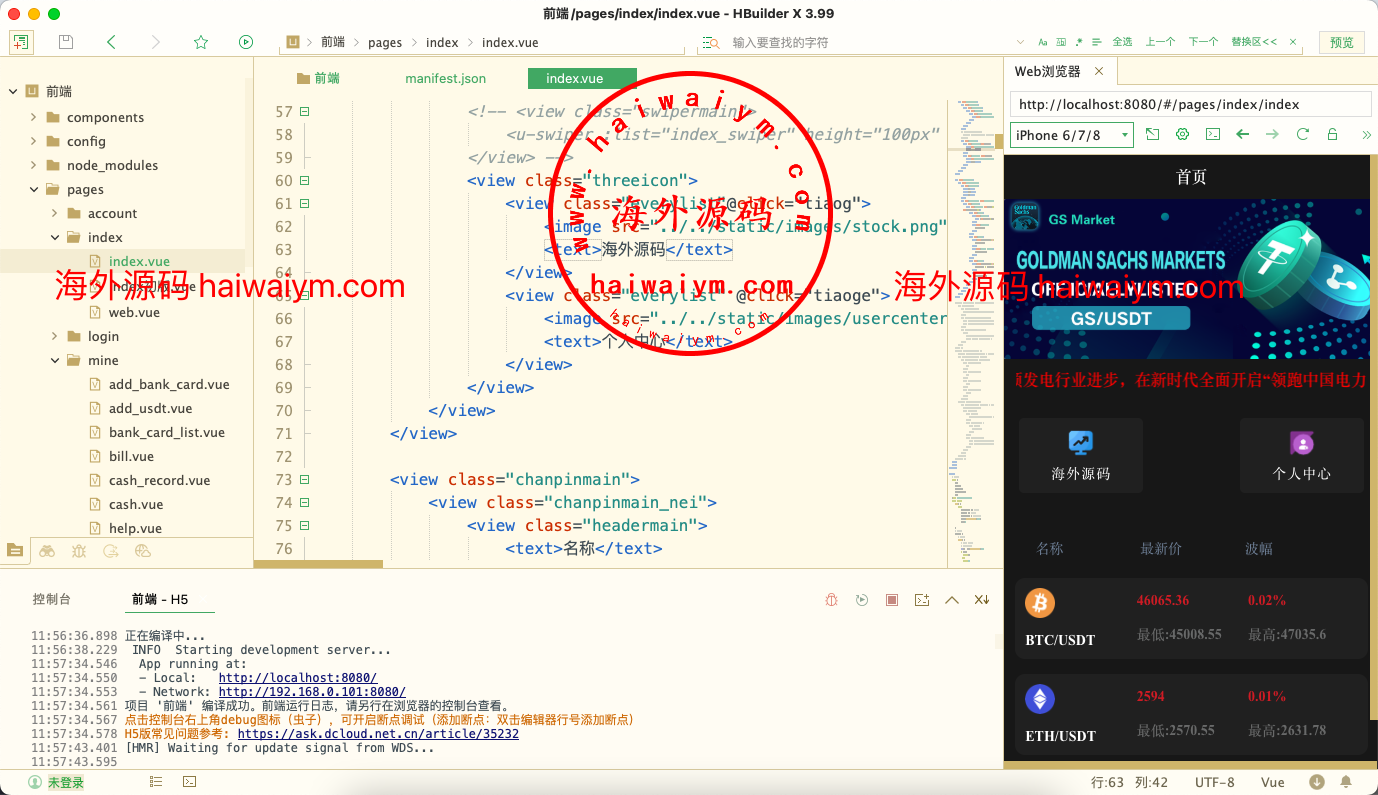Screen dimensions: 1378x795
Task: Switch to manifest.json editor tab
Action: point(445,78)
